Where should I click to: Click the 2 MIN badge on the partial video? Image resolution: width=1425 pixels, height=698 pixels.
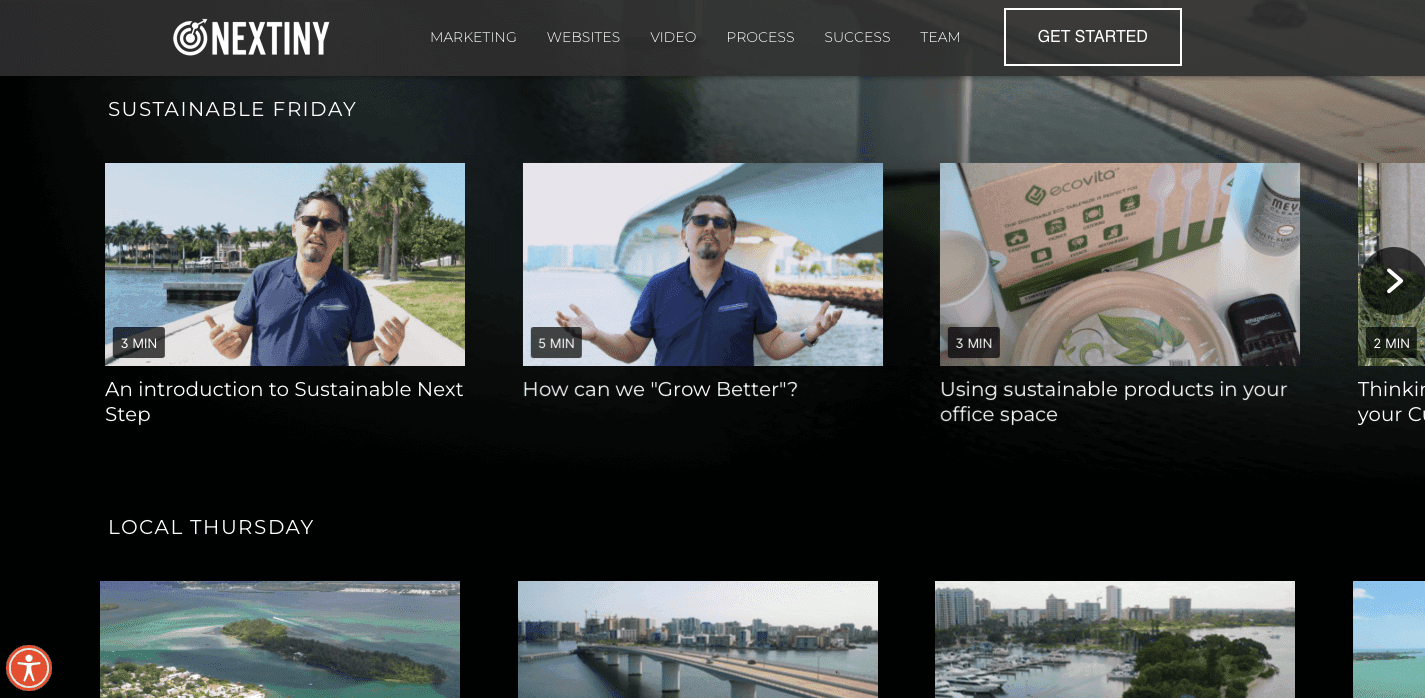1391,343
